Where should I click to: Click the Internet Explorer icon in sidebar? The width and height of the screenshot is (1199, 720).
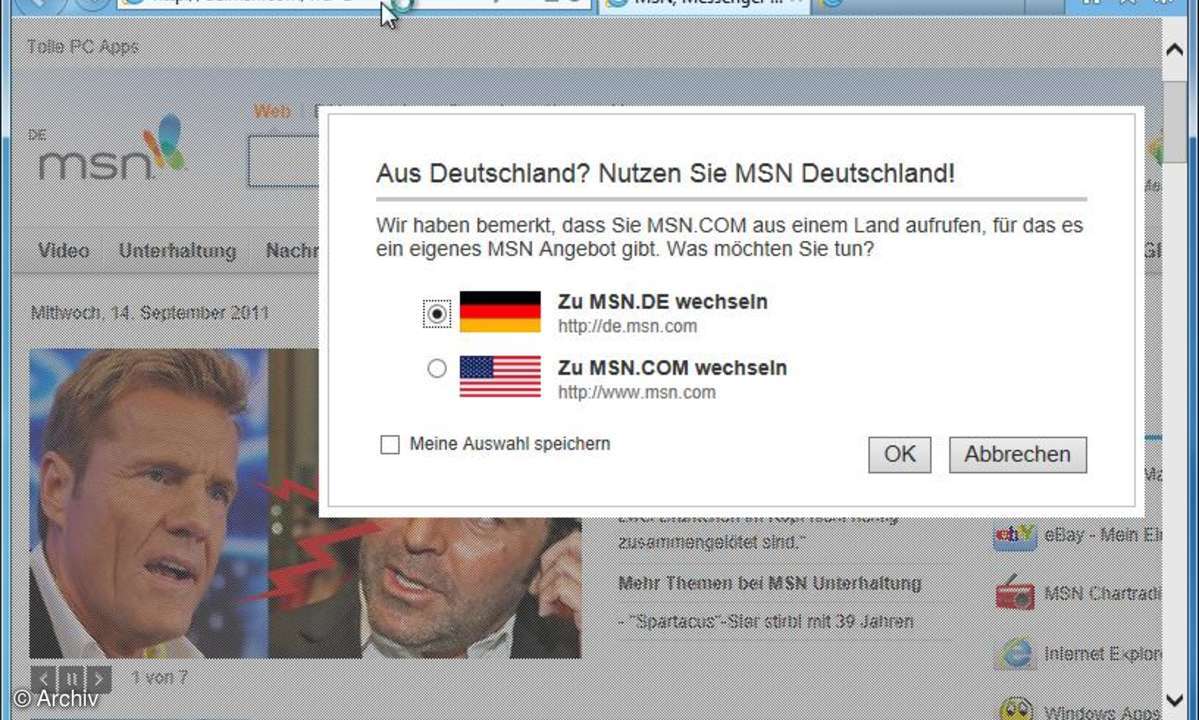tap(1015, 654)
